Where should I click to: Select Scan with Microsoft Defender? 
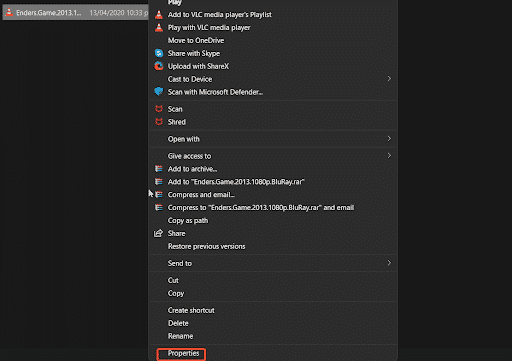pyautogui.click(x=215, y=92)
